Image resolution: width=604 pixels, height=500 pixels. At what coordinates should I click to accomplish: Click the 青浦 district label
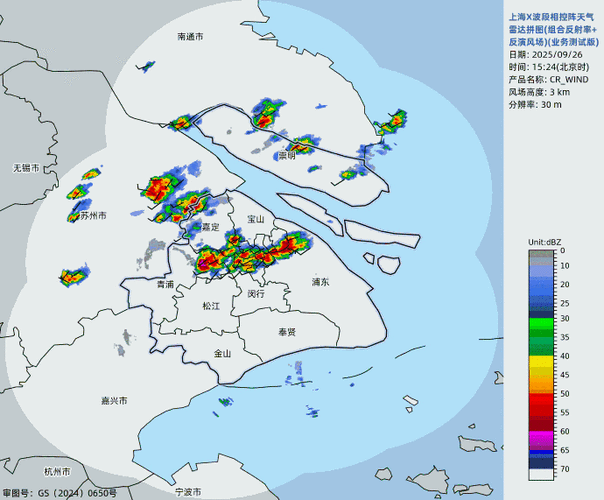tap(165, 285)
